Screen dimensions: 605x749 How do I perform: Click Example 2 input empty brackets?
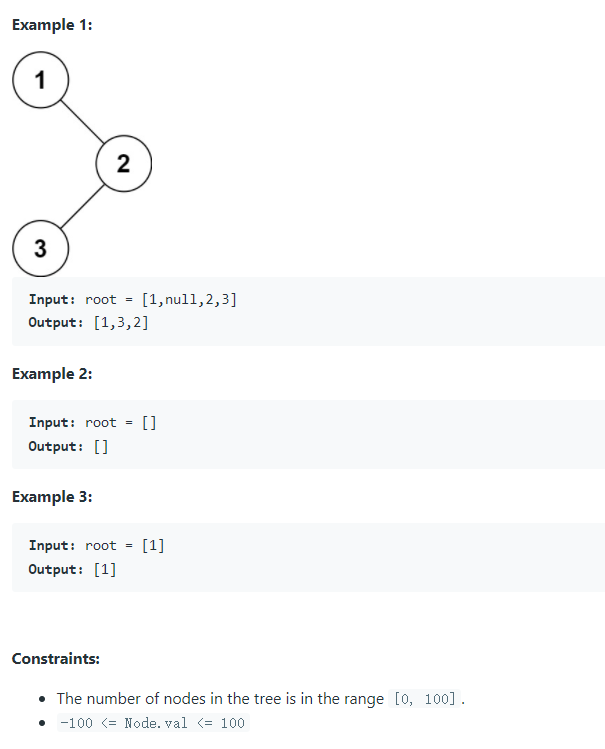149,423
